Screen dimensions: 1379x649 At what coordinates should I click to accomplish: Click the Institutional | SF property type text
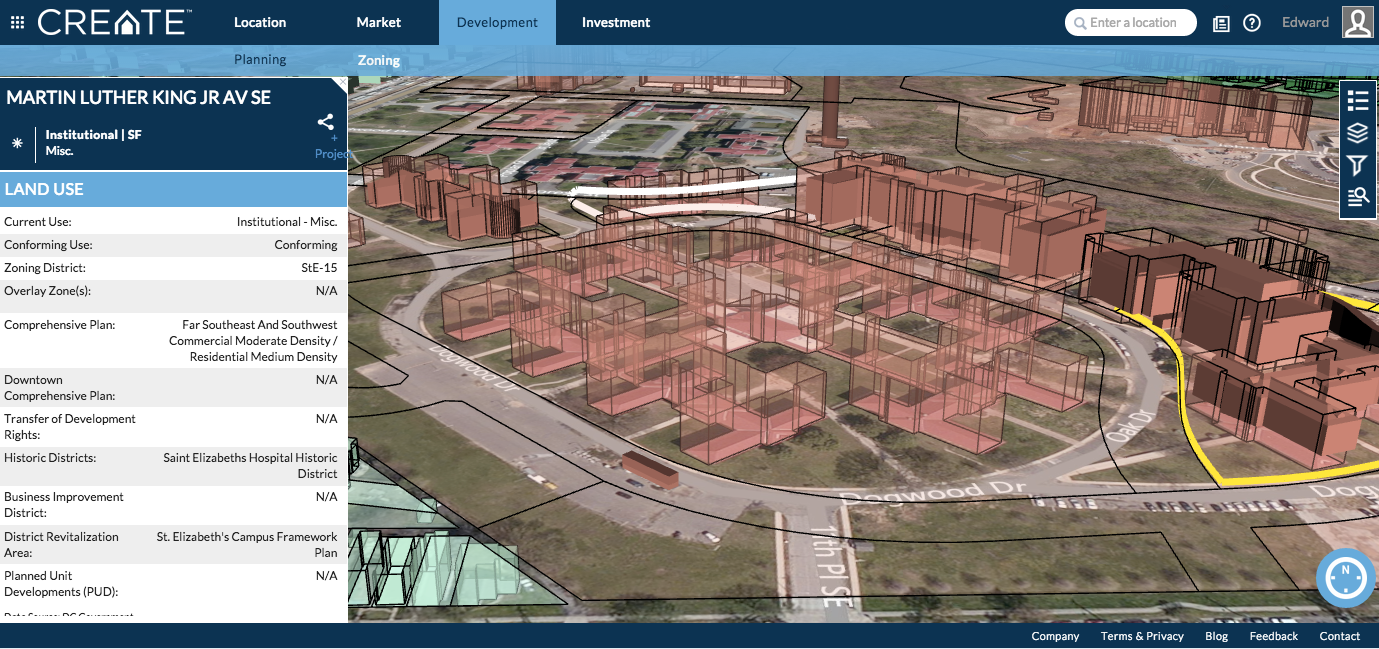(93, 135)
